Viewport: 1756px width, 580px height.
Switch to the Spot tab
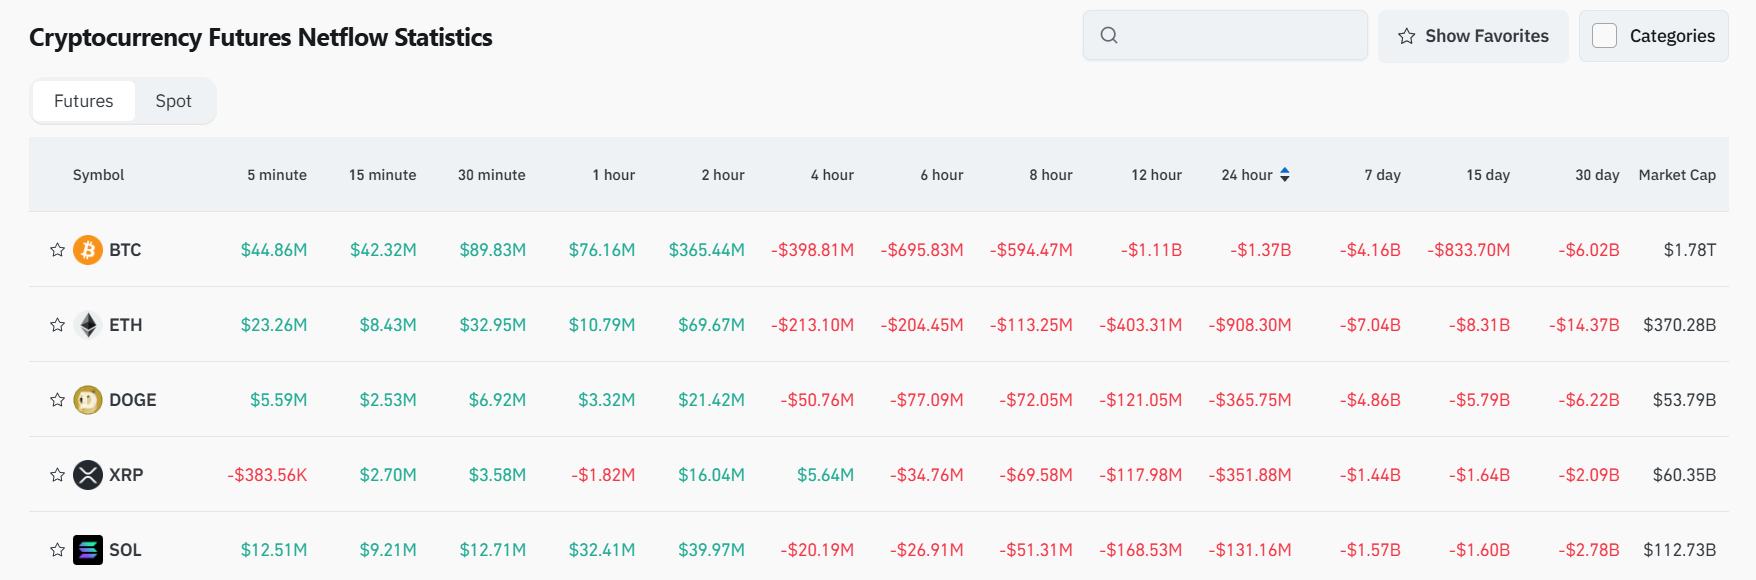tap(173, 101)
